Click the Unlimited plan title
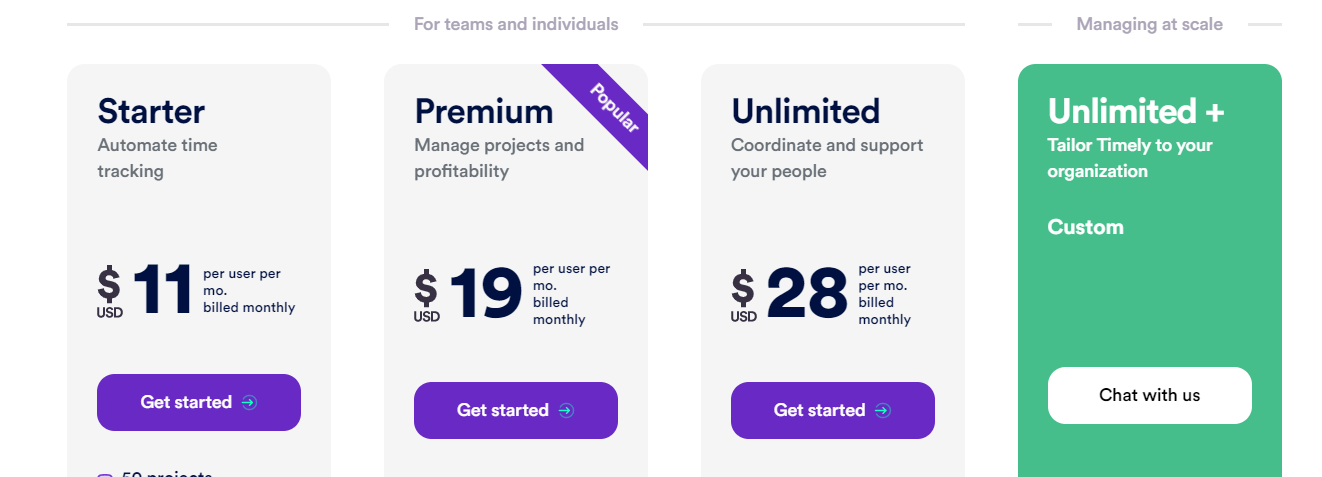The image size is (1322, 477). click(x=805, y=110)
